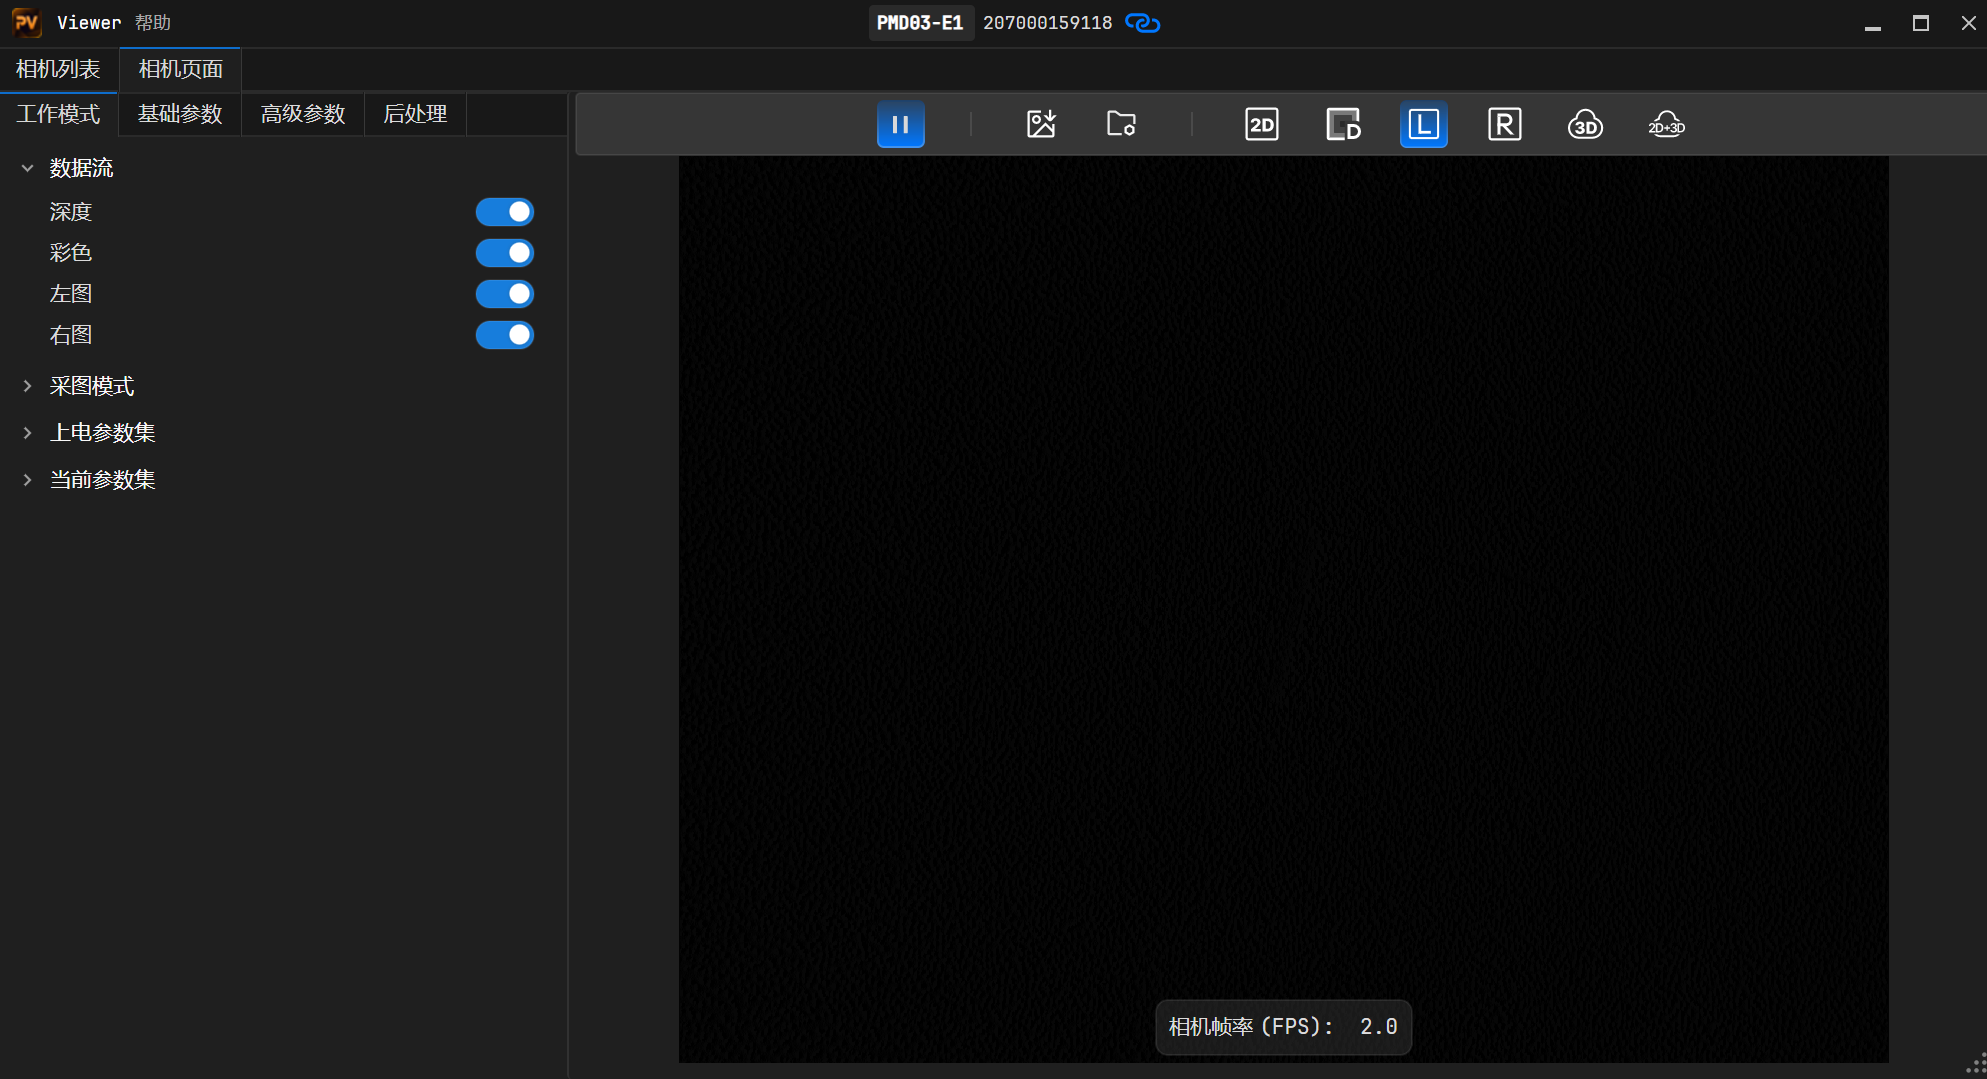Click the PMD03-E1 camera model label
Image resolution: width=1987 pixels, height=1079 pixels.
coord(920,23)
